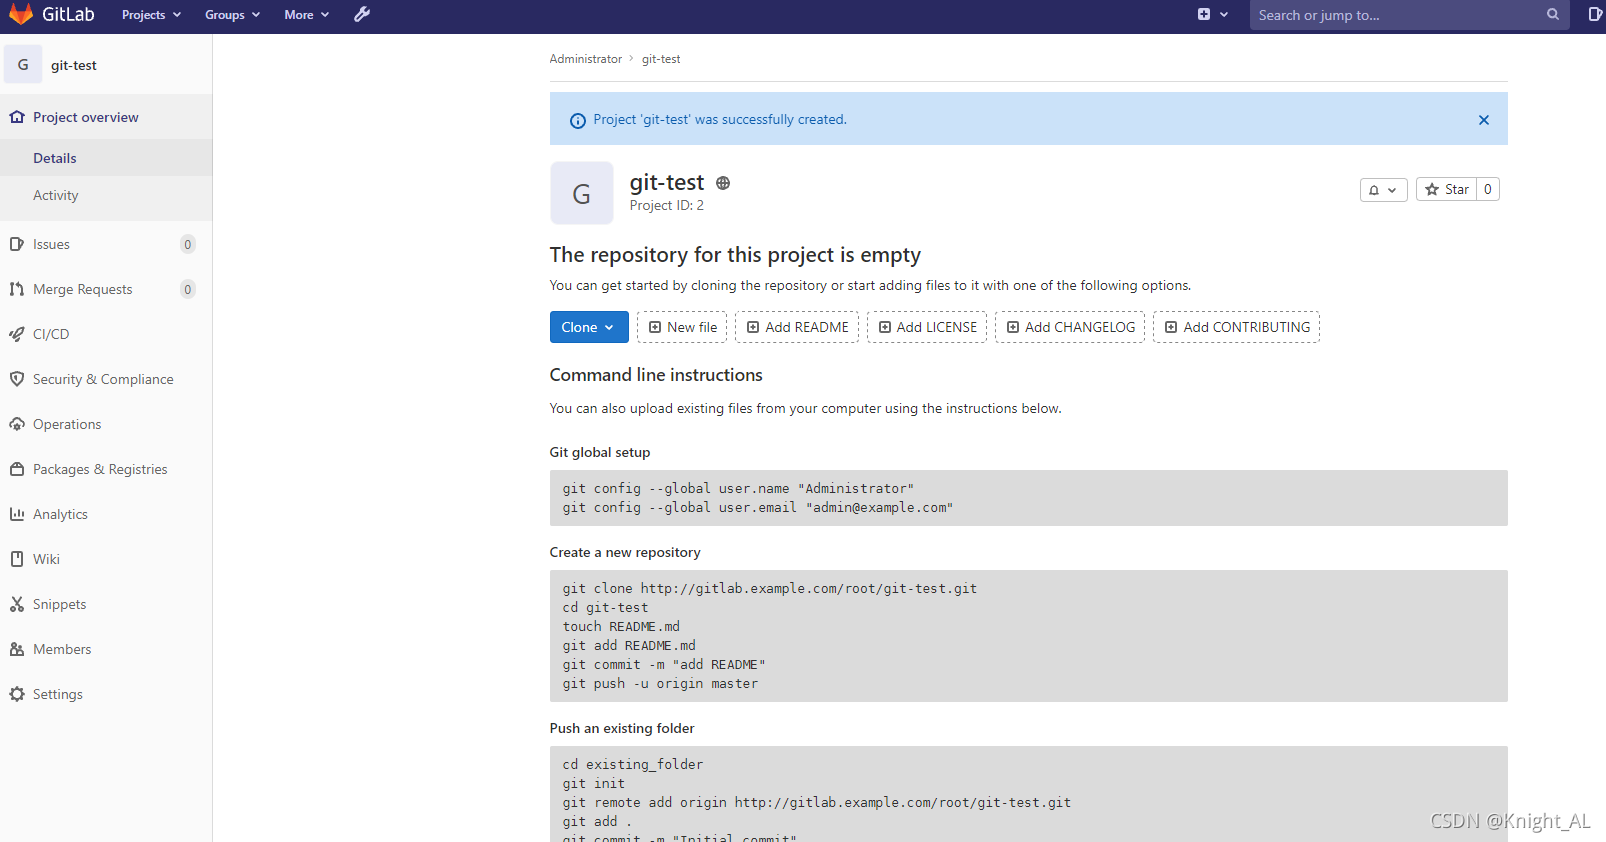Expand the new item dropdown chevron

coord(1224,14)
